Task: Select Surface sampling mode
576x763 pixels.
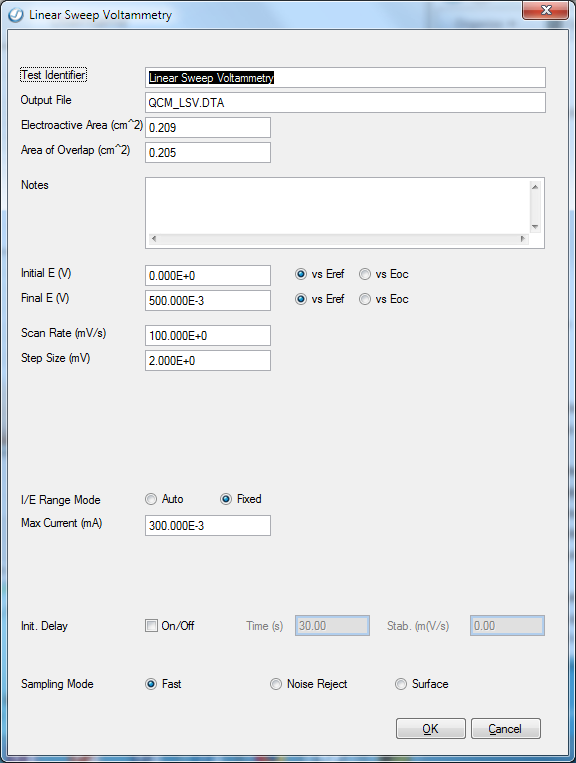Action: (401, 684)
